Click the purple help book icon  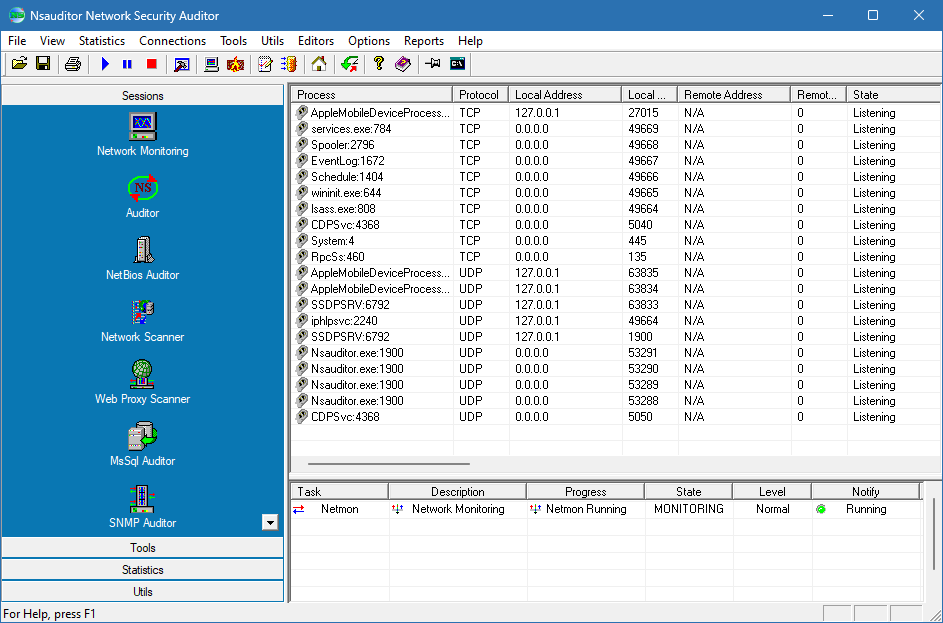coord(402,64)
